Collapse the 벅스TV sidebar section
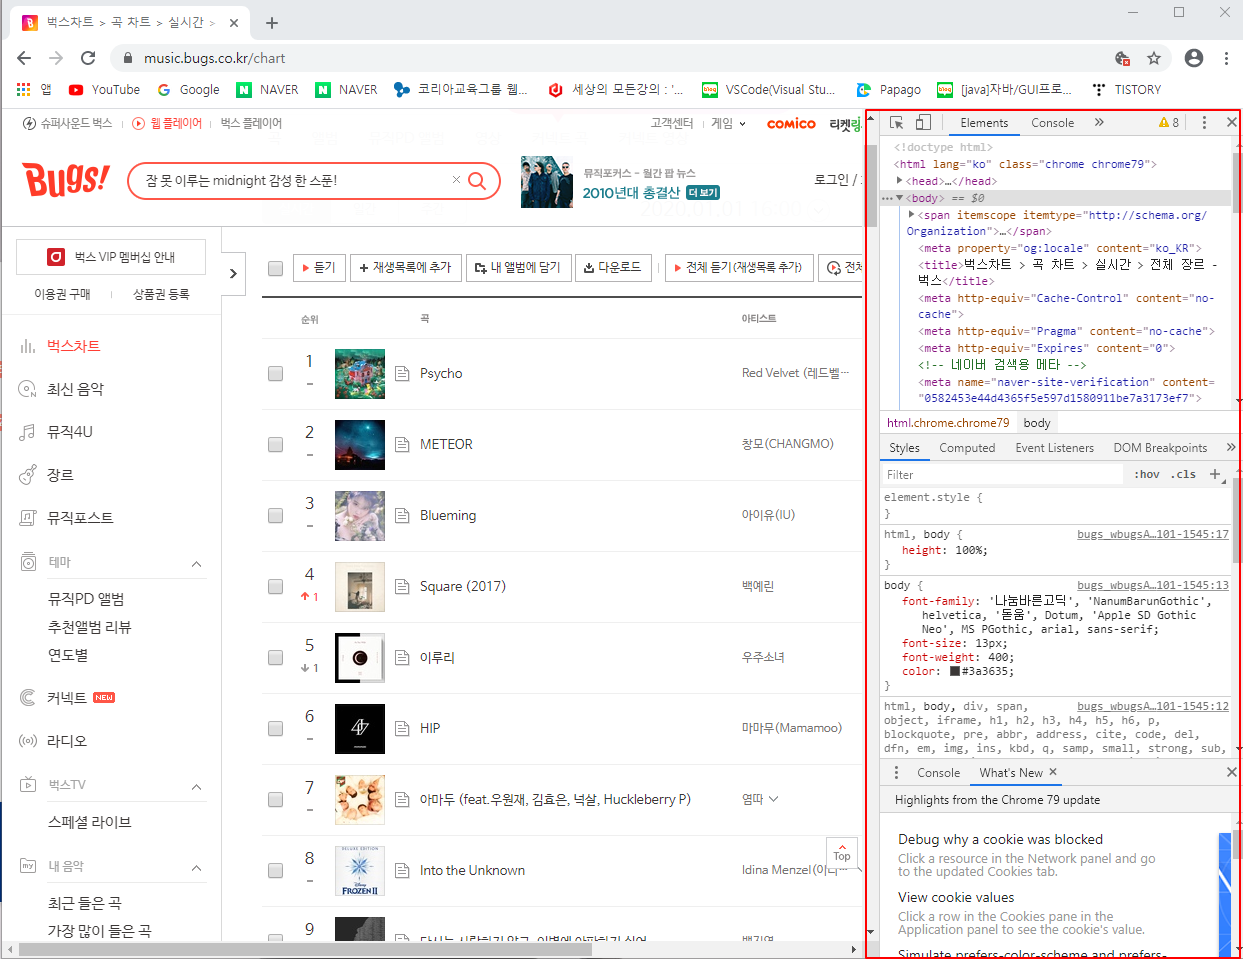This screenshot has width=1243, height=959. pyautogui.click(x=197, y=786)
